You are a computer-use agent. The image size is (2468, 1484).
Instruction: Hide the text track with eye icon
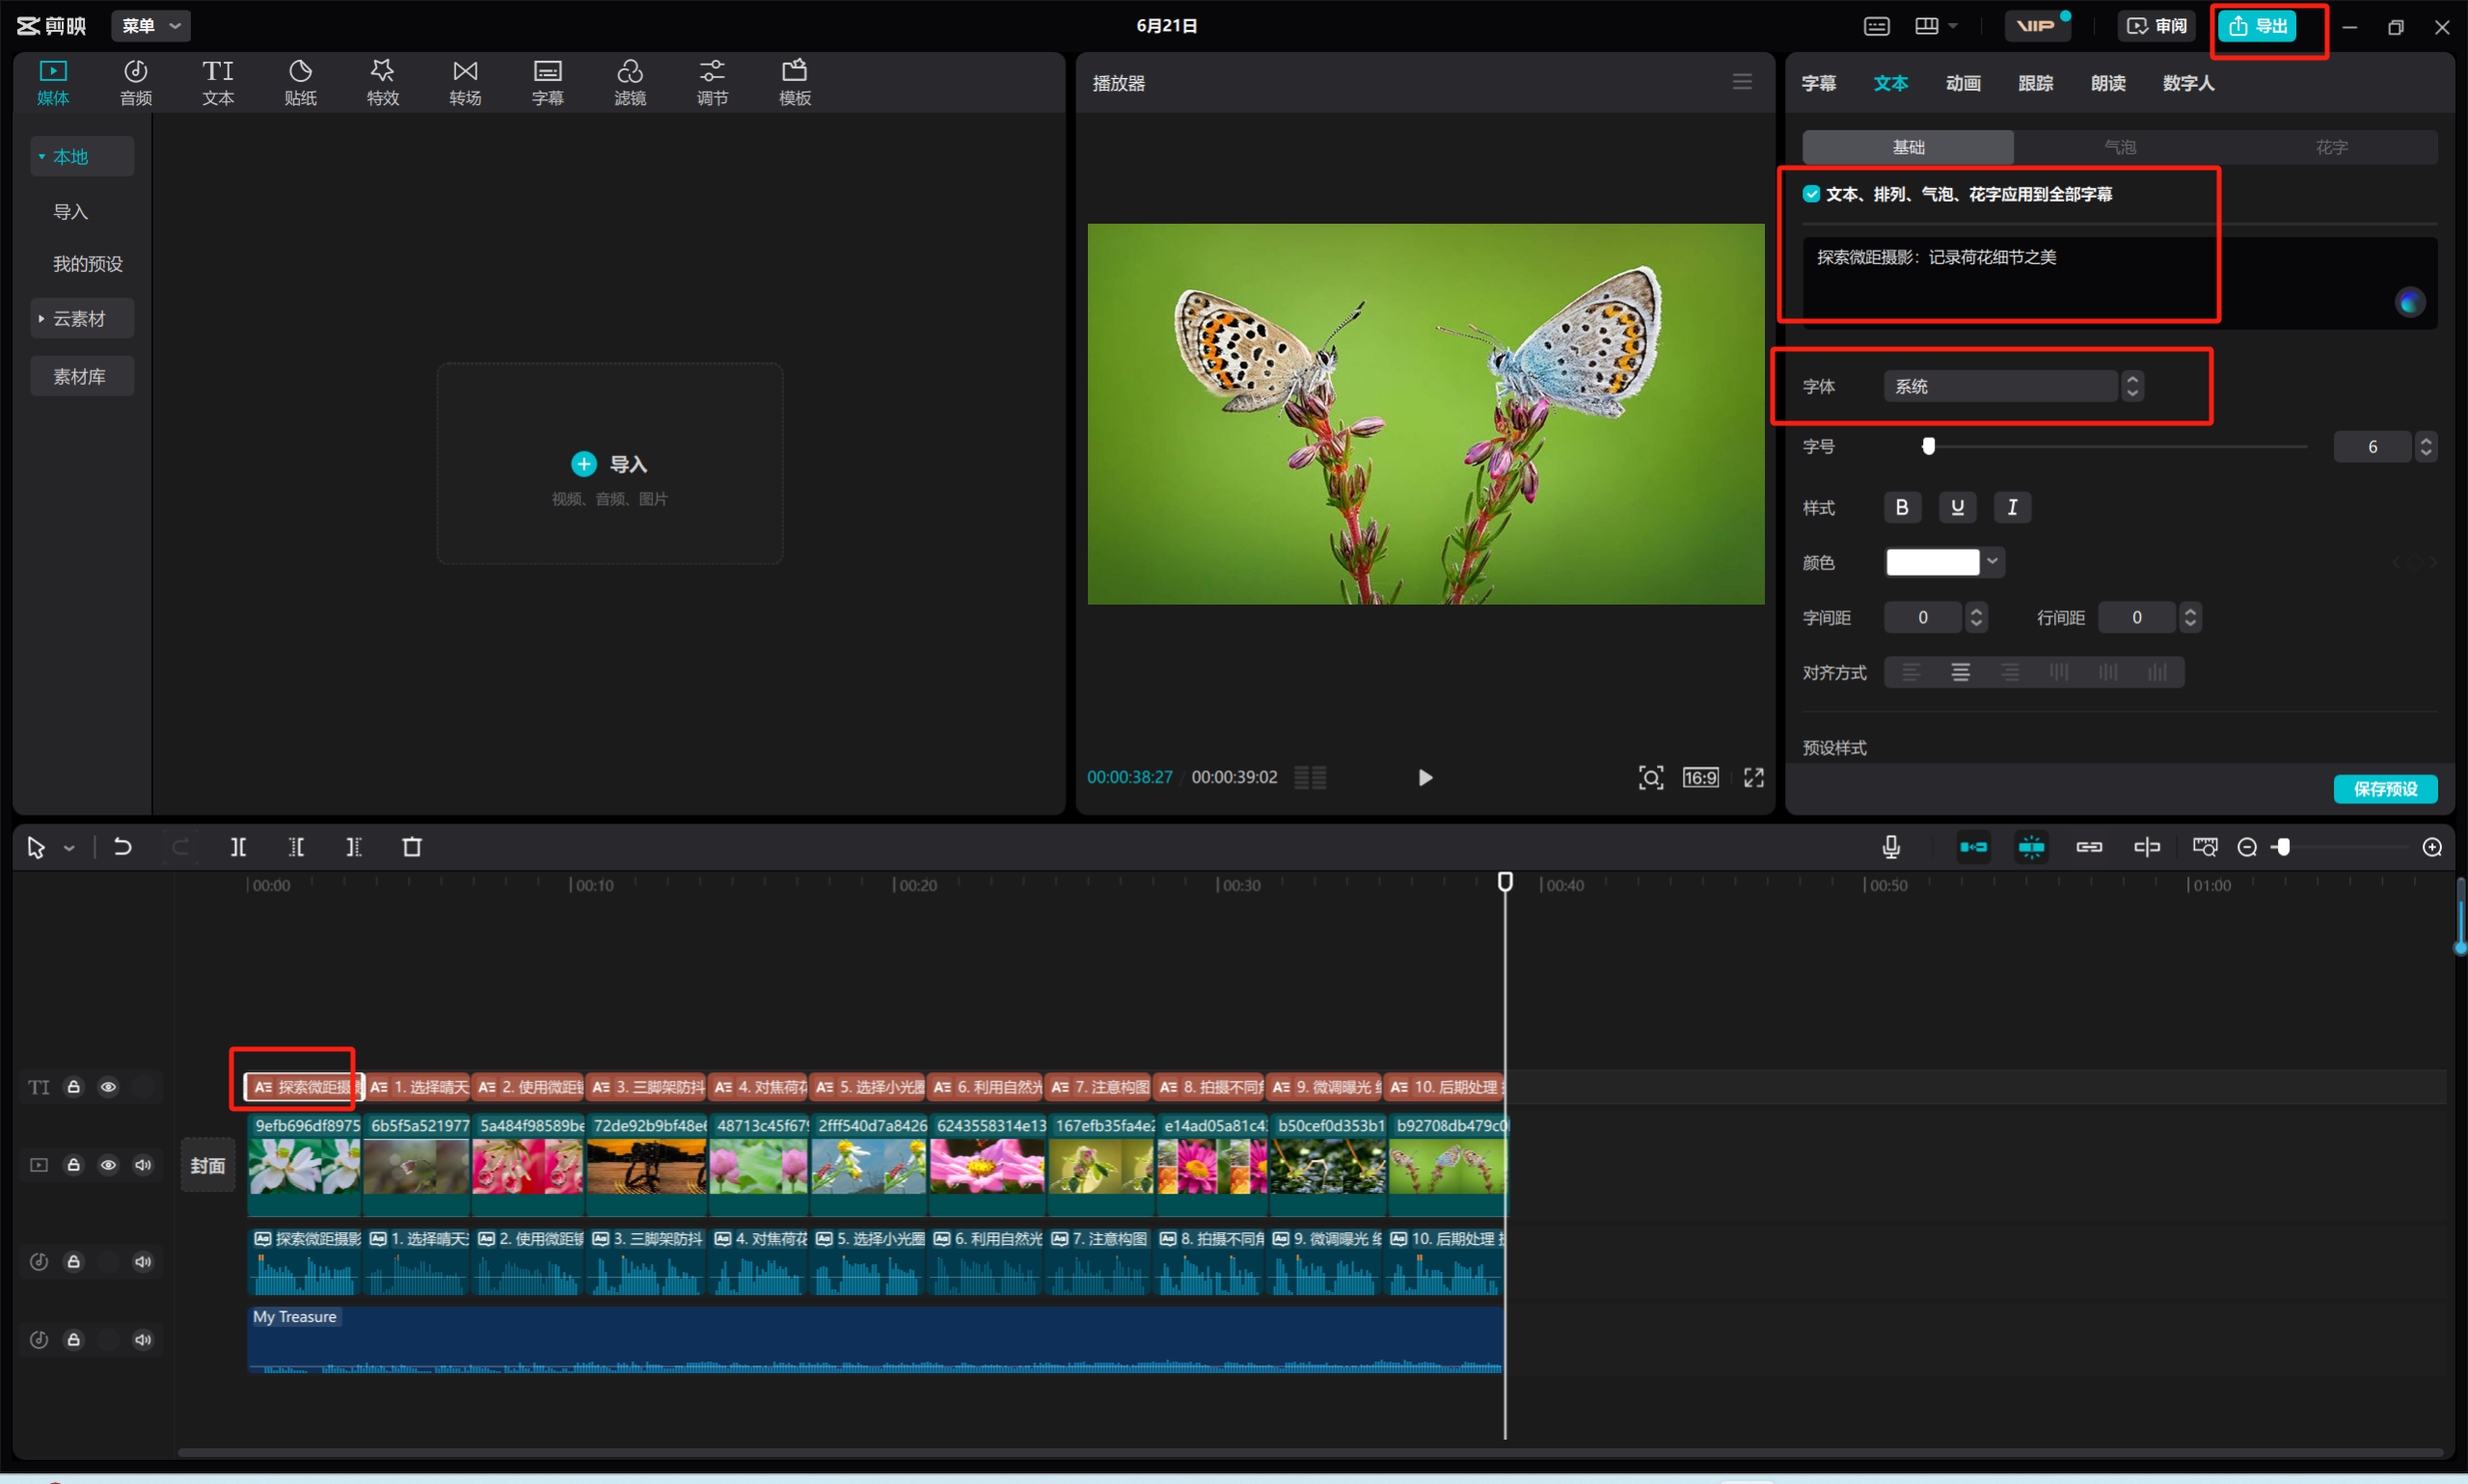108,1087
